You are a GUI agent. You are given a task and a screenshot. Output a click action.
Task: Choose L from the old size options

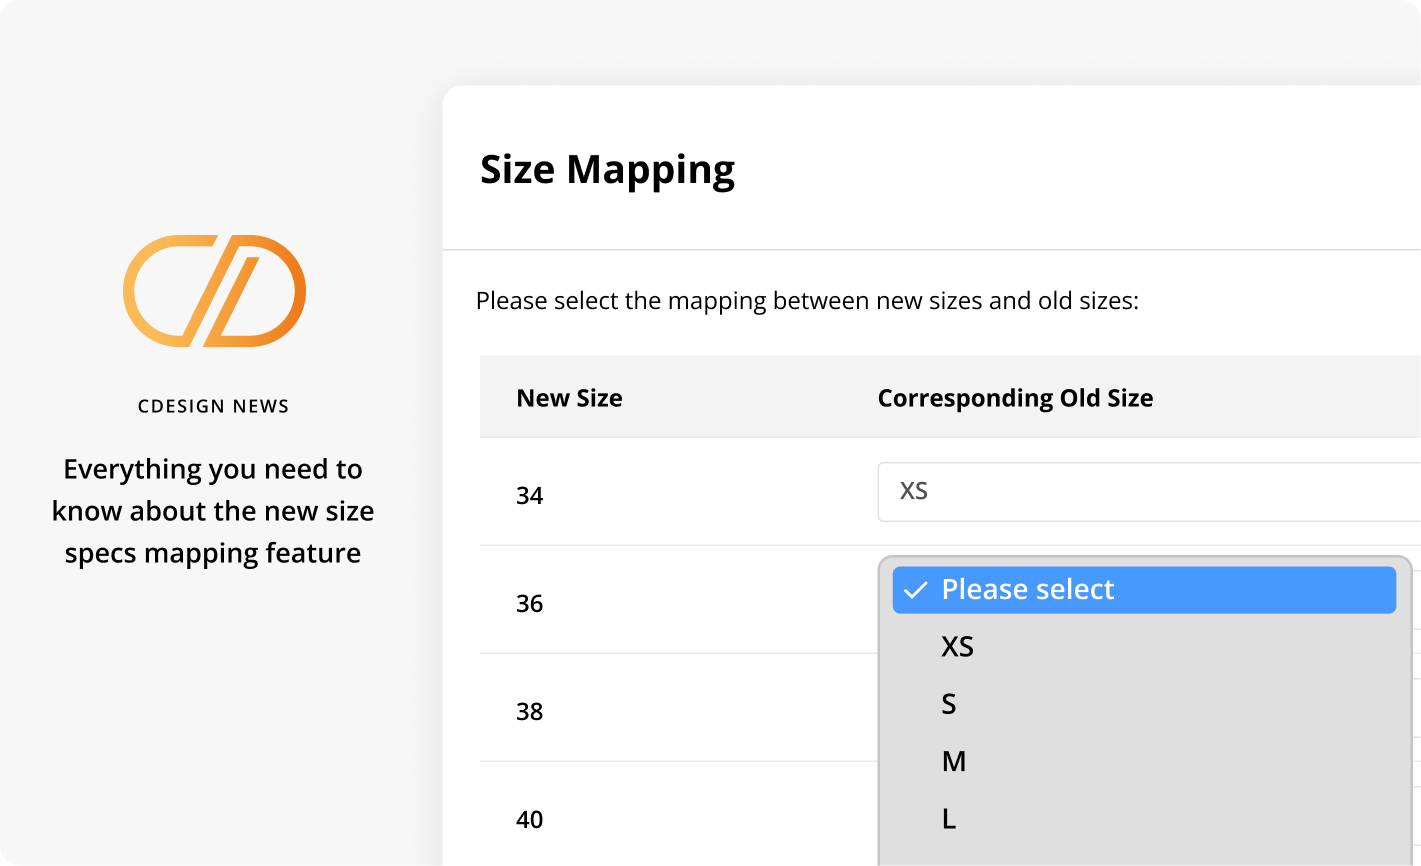tap(949, 819)
